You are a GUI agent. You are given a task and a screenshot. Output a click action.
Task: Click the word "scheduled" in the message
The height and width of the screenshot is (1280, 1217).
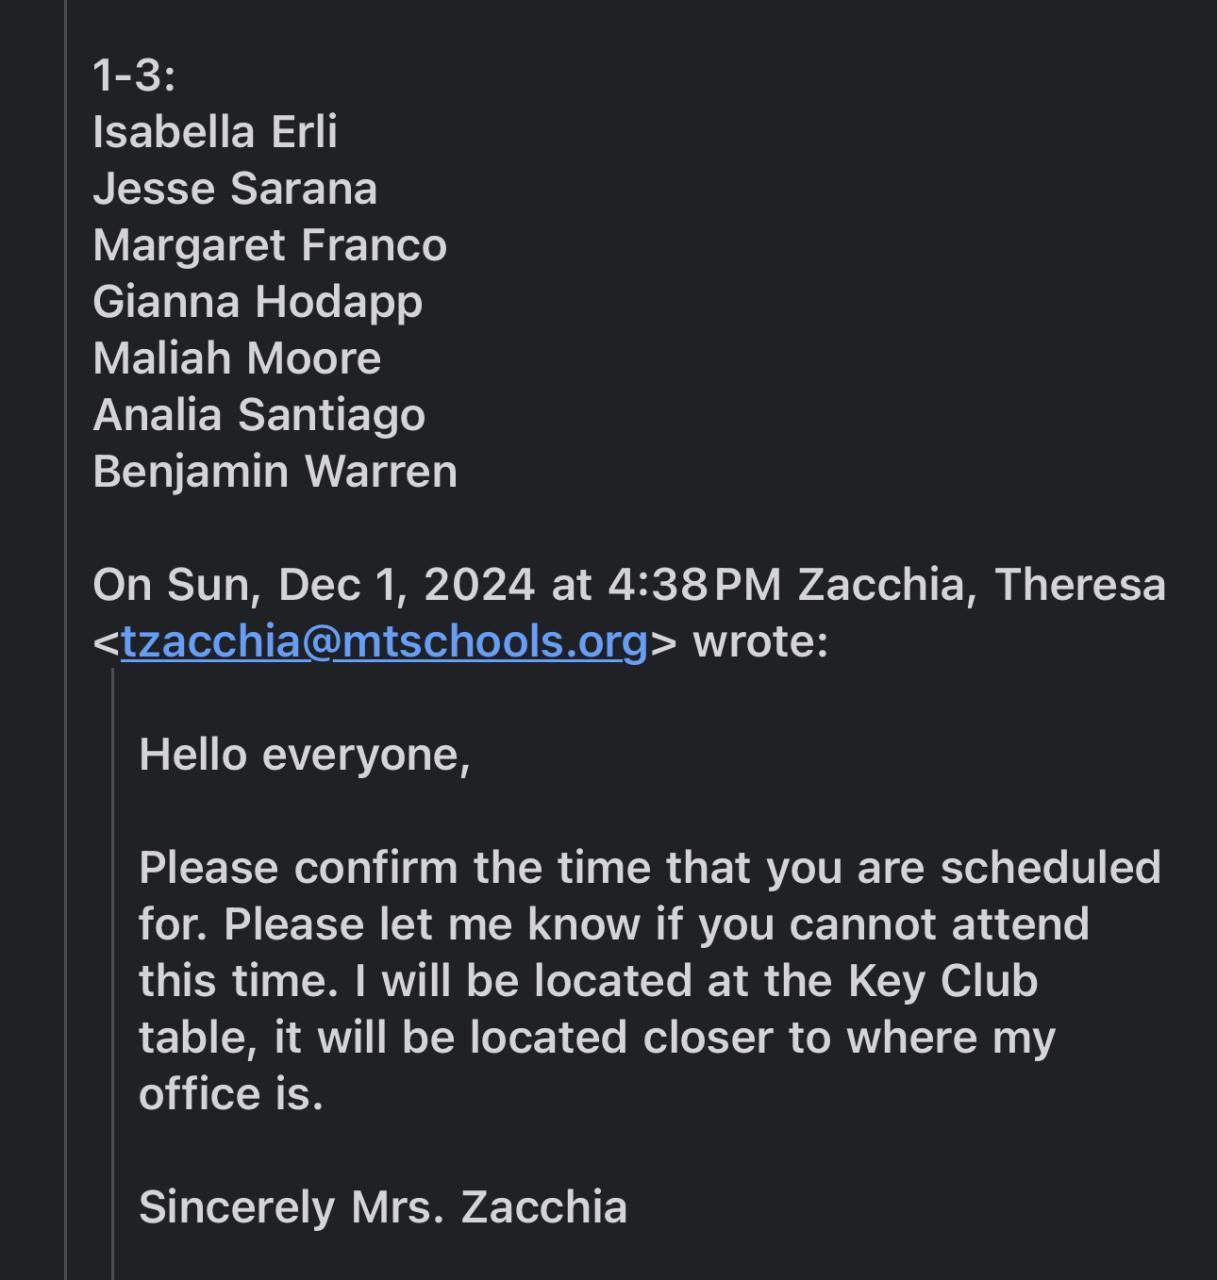[x=1050, y=868]
